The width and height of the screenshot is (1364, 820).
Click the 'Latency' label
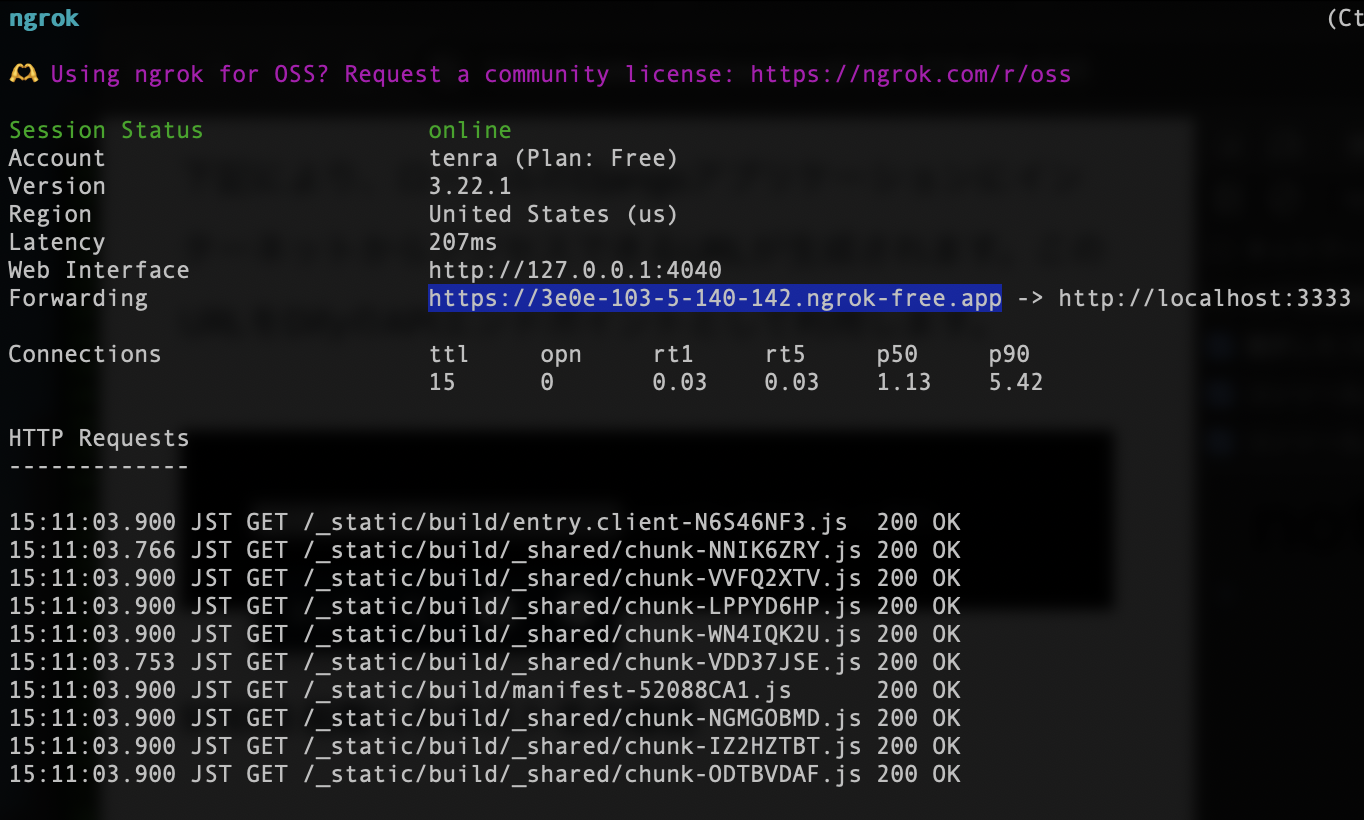(x=57, y=242)
